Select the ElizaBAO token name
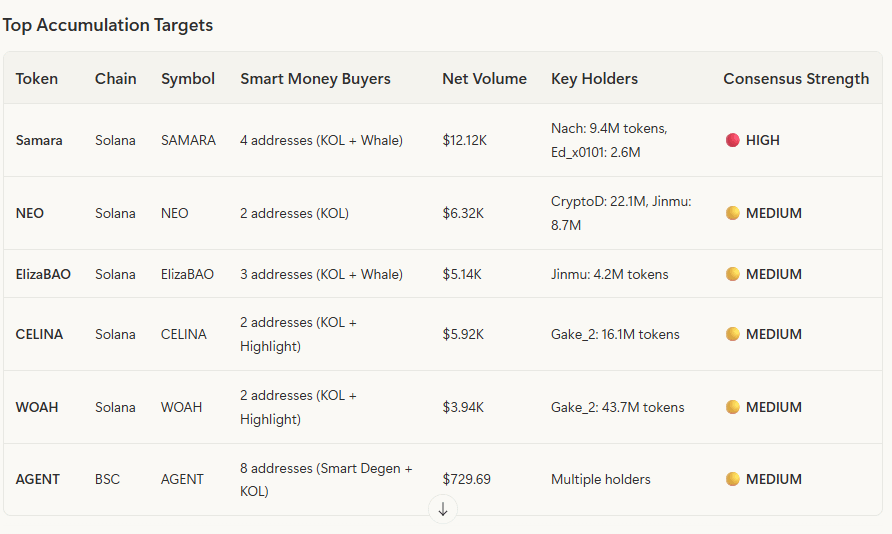 tap(43, 274)
